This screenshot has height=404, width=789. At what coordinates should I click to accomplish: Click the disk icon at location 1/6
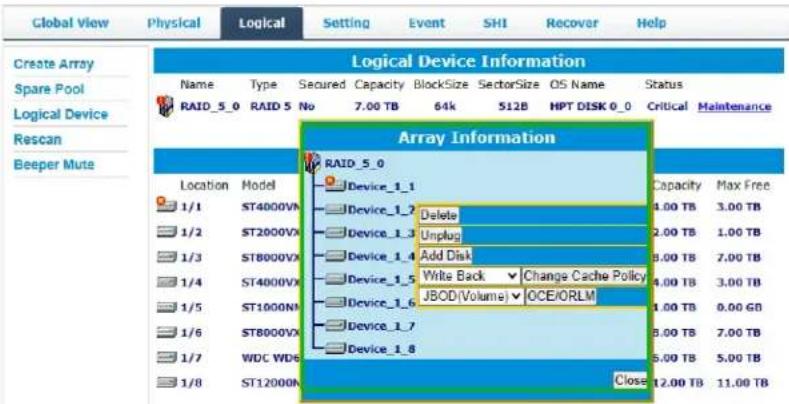(167, 333)
